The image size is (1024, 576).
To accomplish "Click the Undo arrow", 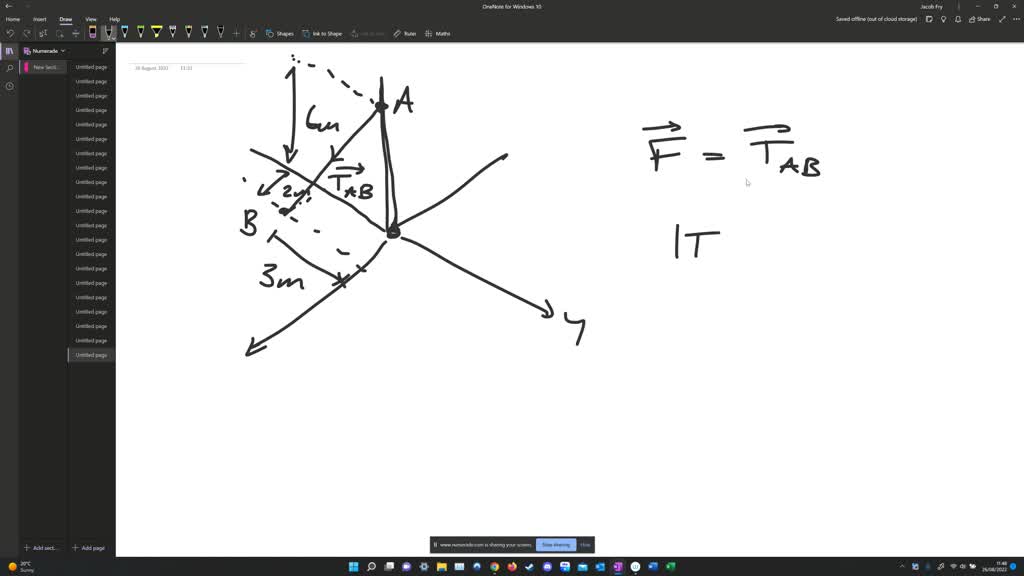I will coord(11,33).
